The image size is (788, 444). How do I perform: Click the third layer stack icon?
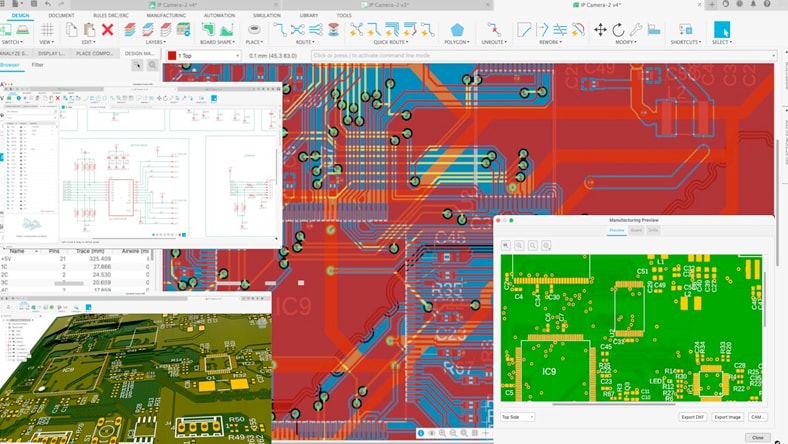(x=165, y=30)
